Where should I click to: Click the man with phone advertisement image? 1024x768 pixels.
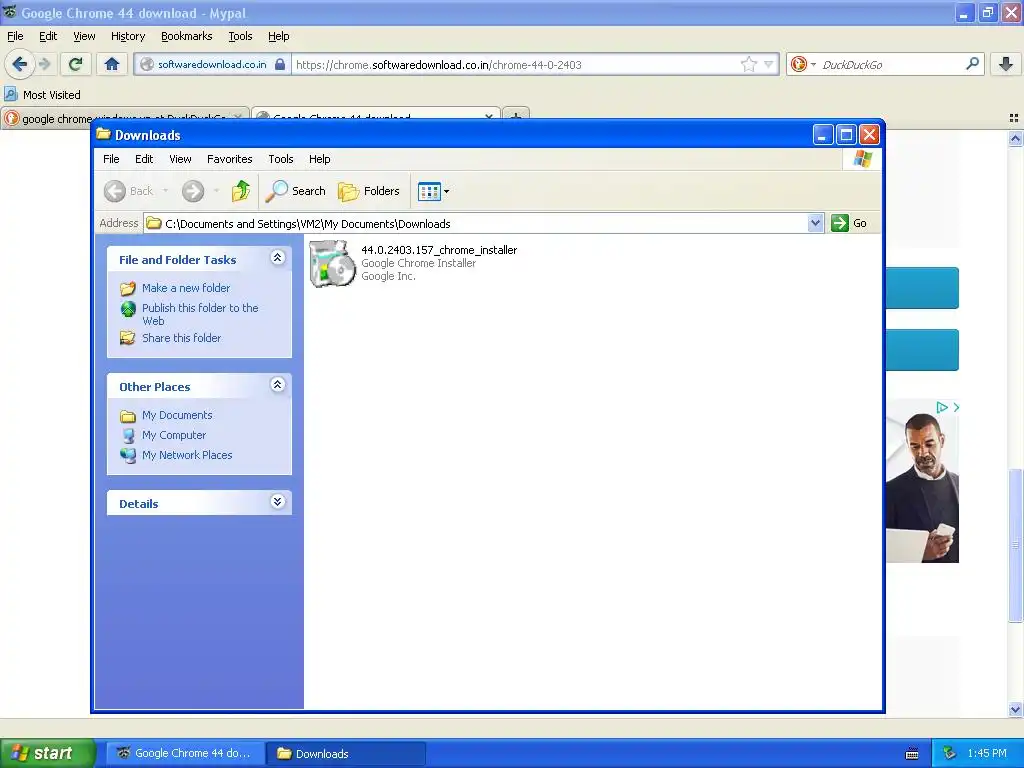point(922,481)
